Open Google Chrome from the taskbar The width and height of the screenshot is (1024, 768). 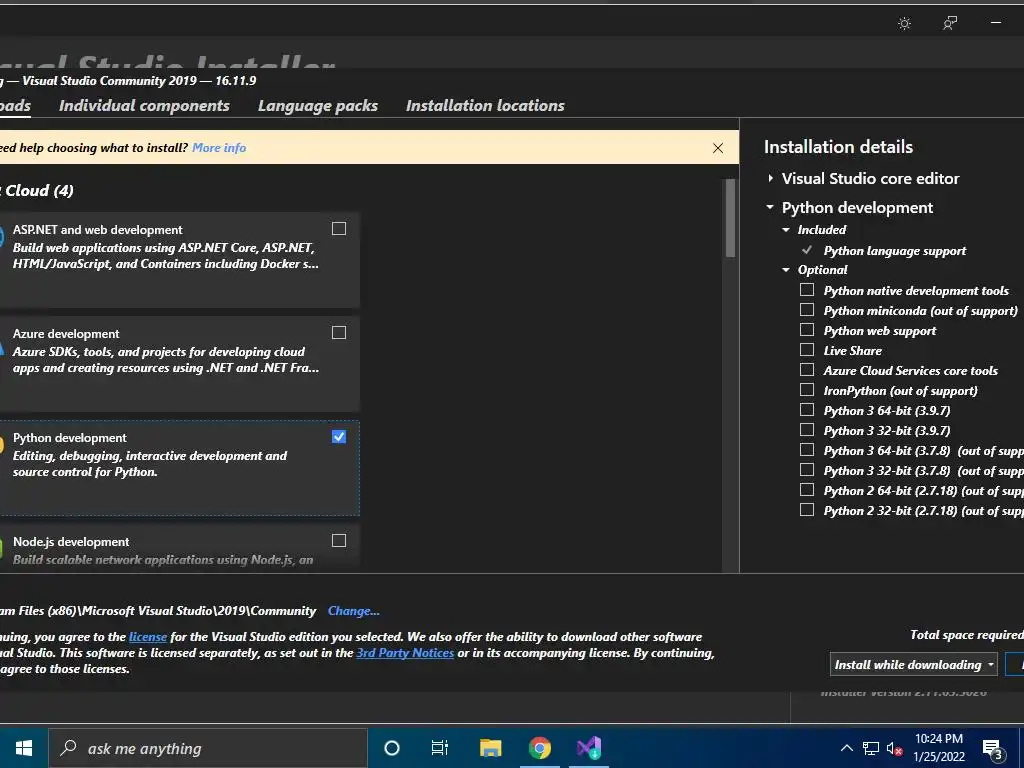[x=540, y=748]
